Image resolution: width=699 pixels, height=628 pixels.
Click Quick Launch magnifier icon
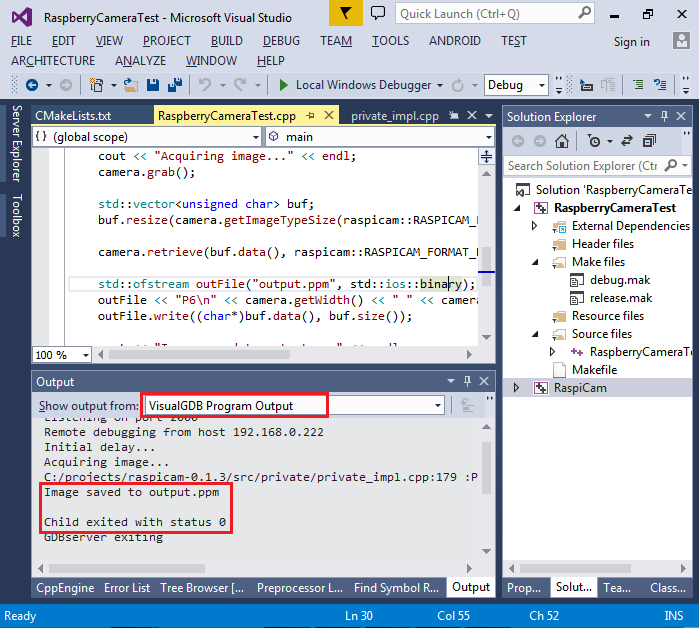584,13
